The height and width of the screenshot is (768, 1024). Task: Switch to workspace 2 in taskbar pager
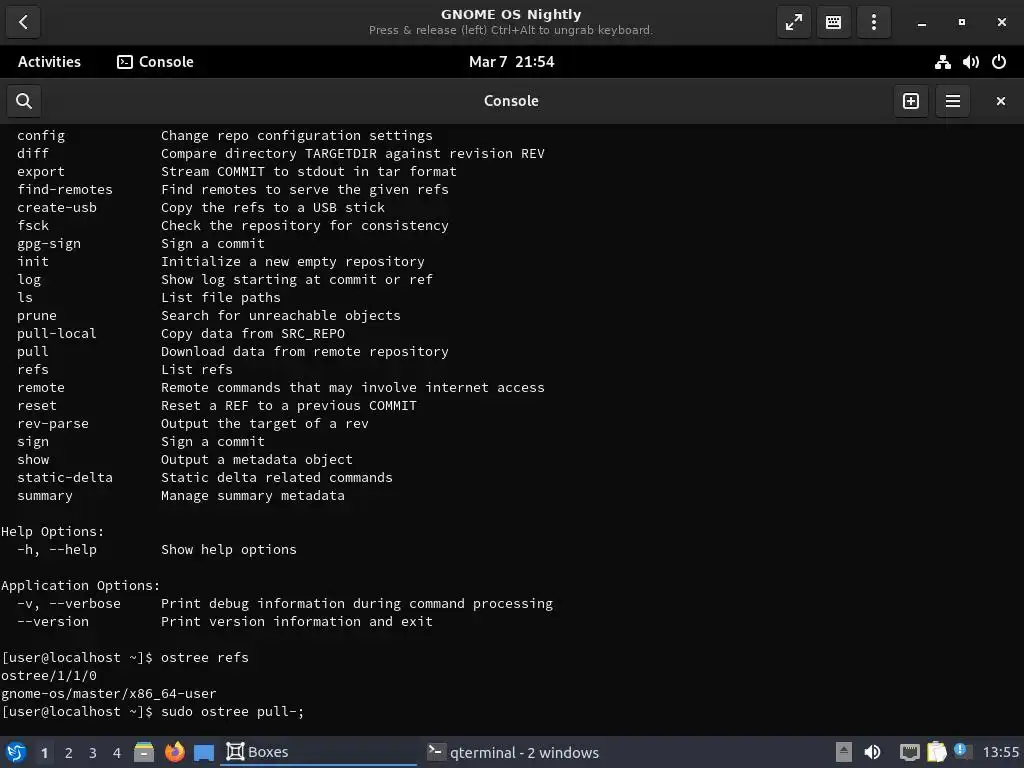(x=69, y=753)
